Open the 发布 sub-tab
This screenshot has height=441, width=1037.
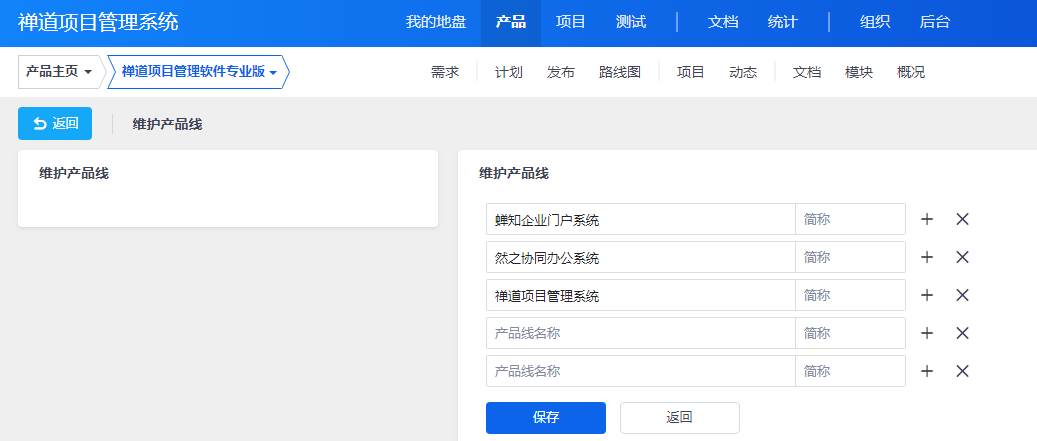pyautogui.click(x=561, y=72)
